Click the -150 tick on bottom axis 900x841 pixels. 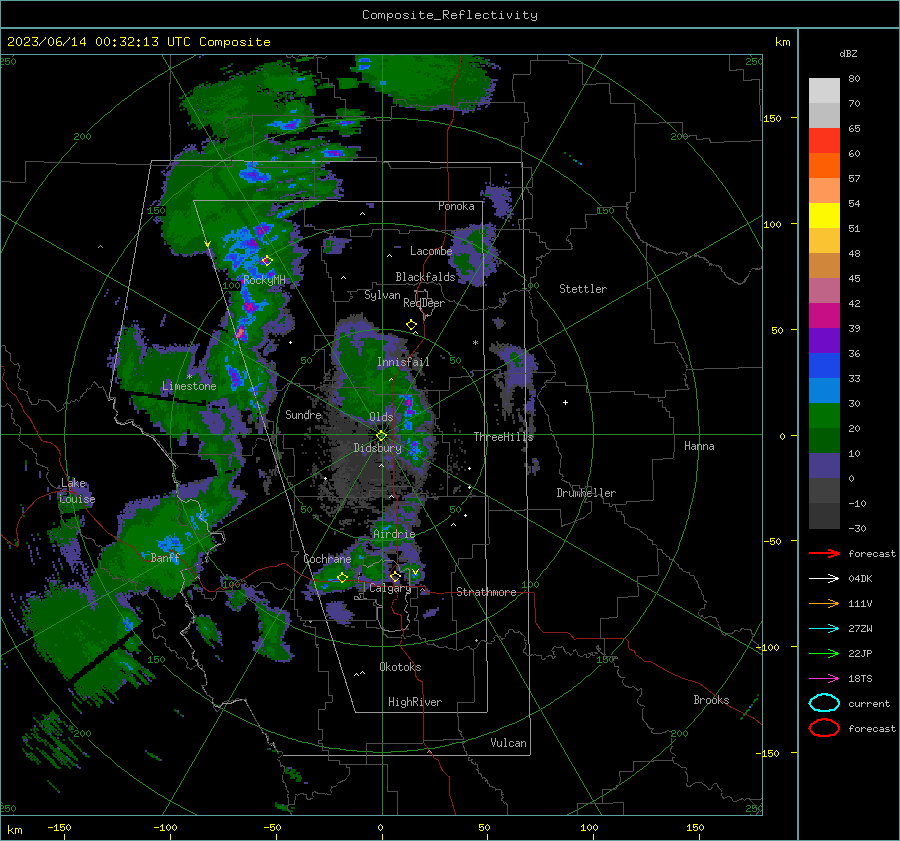coord(59,827)
